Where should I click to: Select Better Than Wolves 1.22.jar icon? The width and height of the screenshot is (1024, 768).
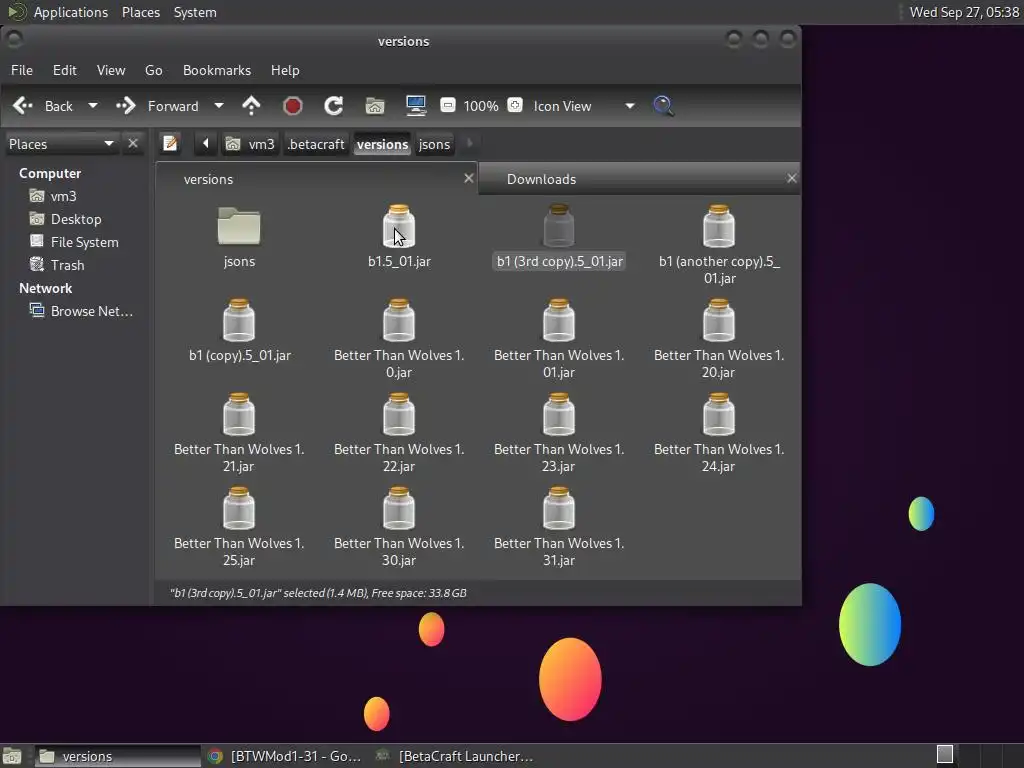coord(399,414)
